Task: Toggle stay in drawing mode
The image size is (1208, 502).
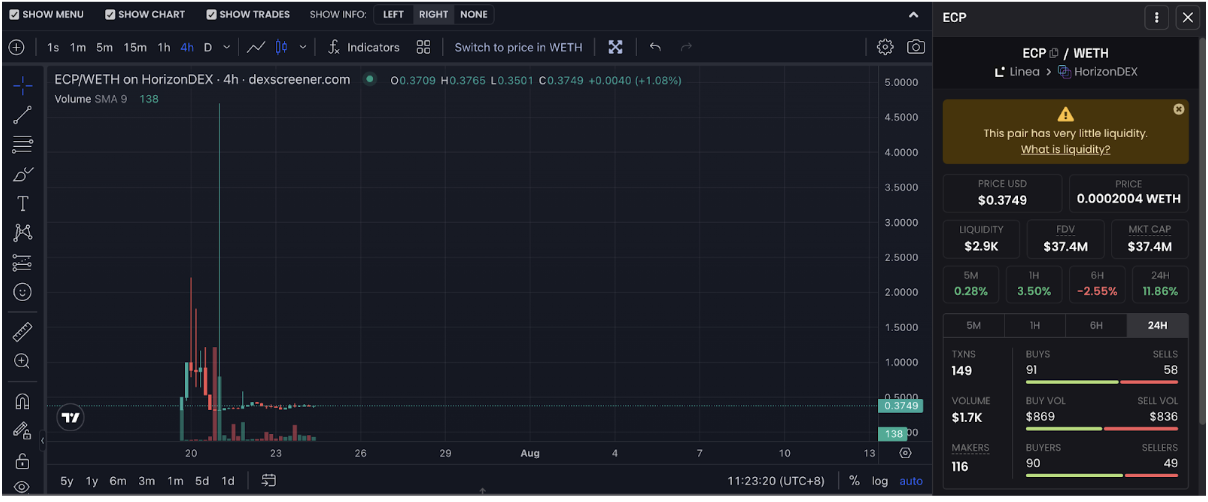Action: 22,431
